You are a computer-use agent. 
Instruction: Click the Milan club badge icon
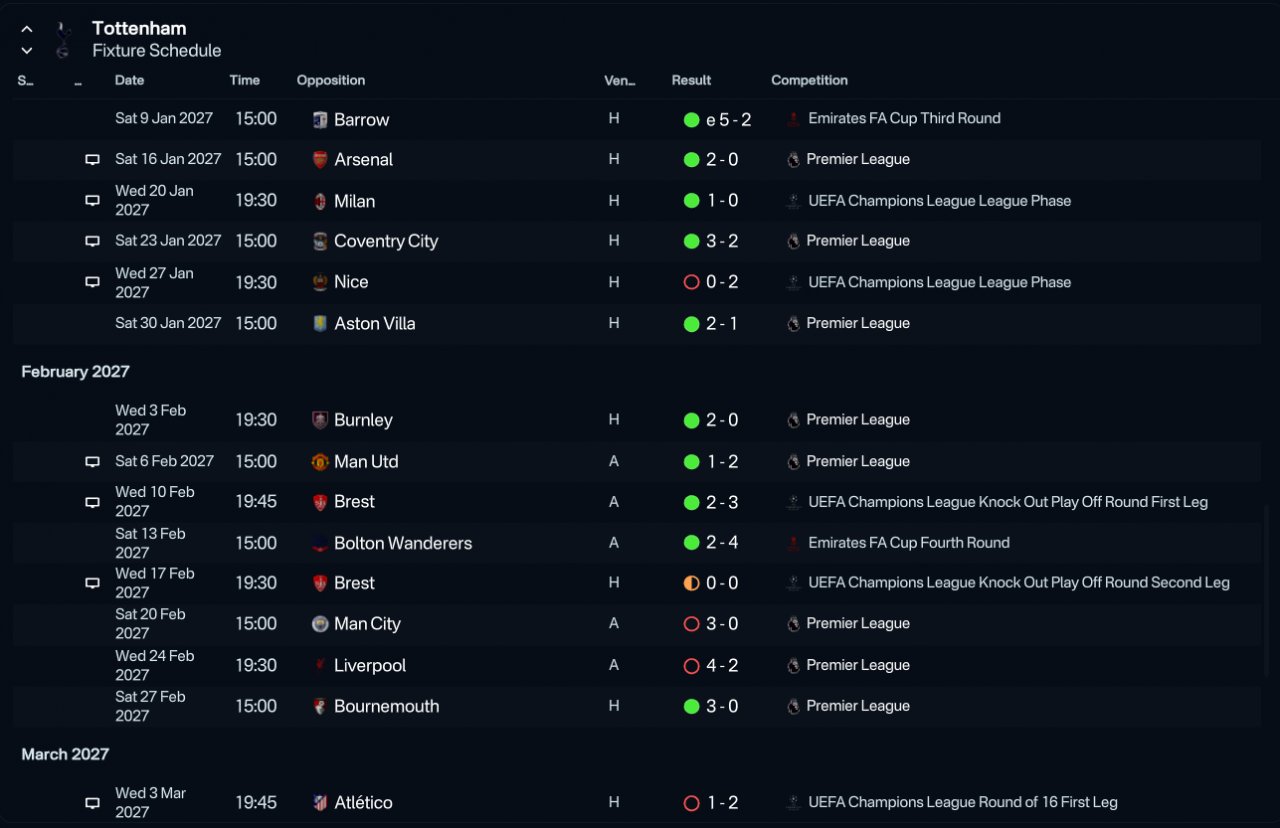click(320, 201)
